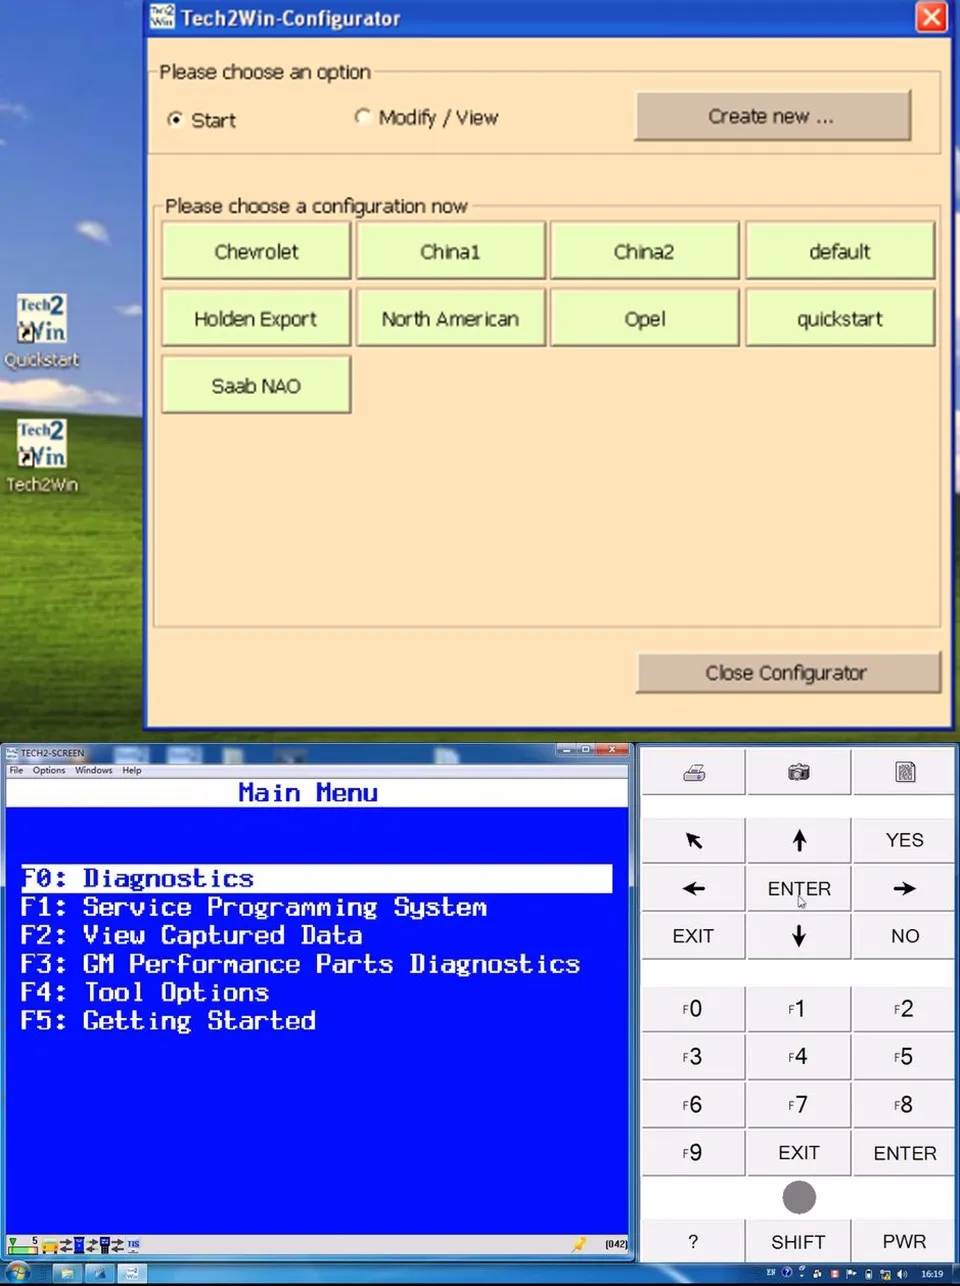Open Windows menu in TECH2-SCREEN window

(x=94, y=770)
